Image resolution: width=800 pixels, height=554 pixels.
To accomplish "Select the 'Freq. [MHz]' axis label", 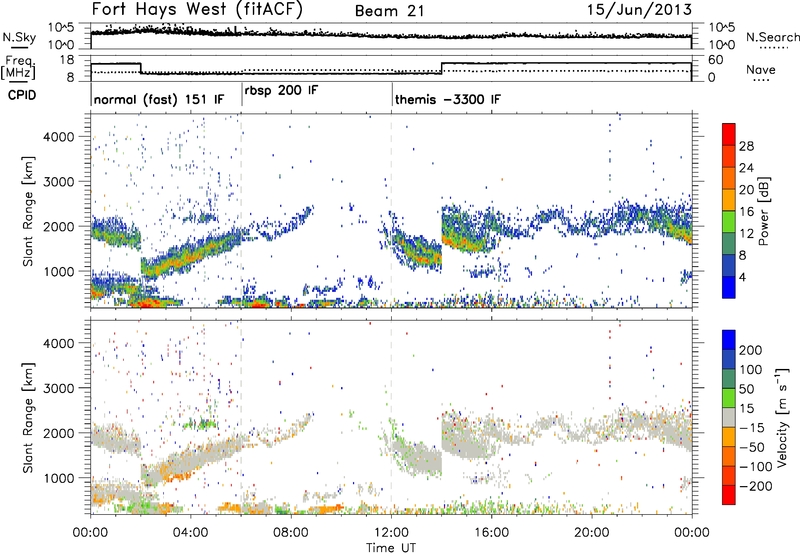I will point(19,67).
